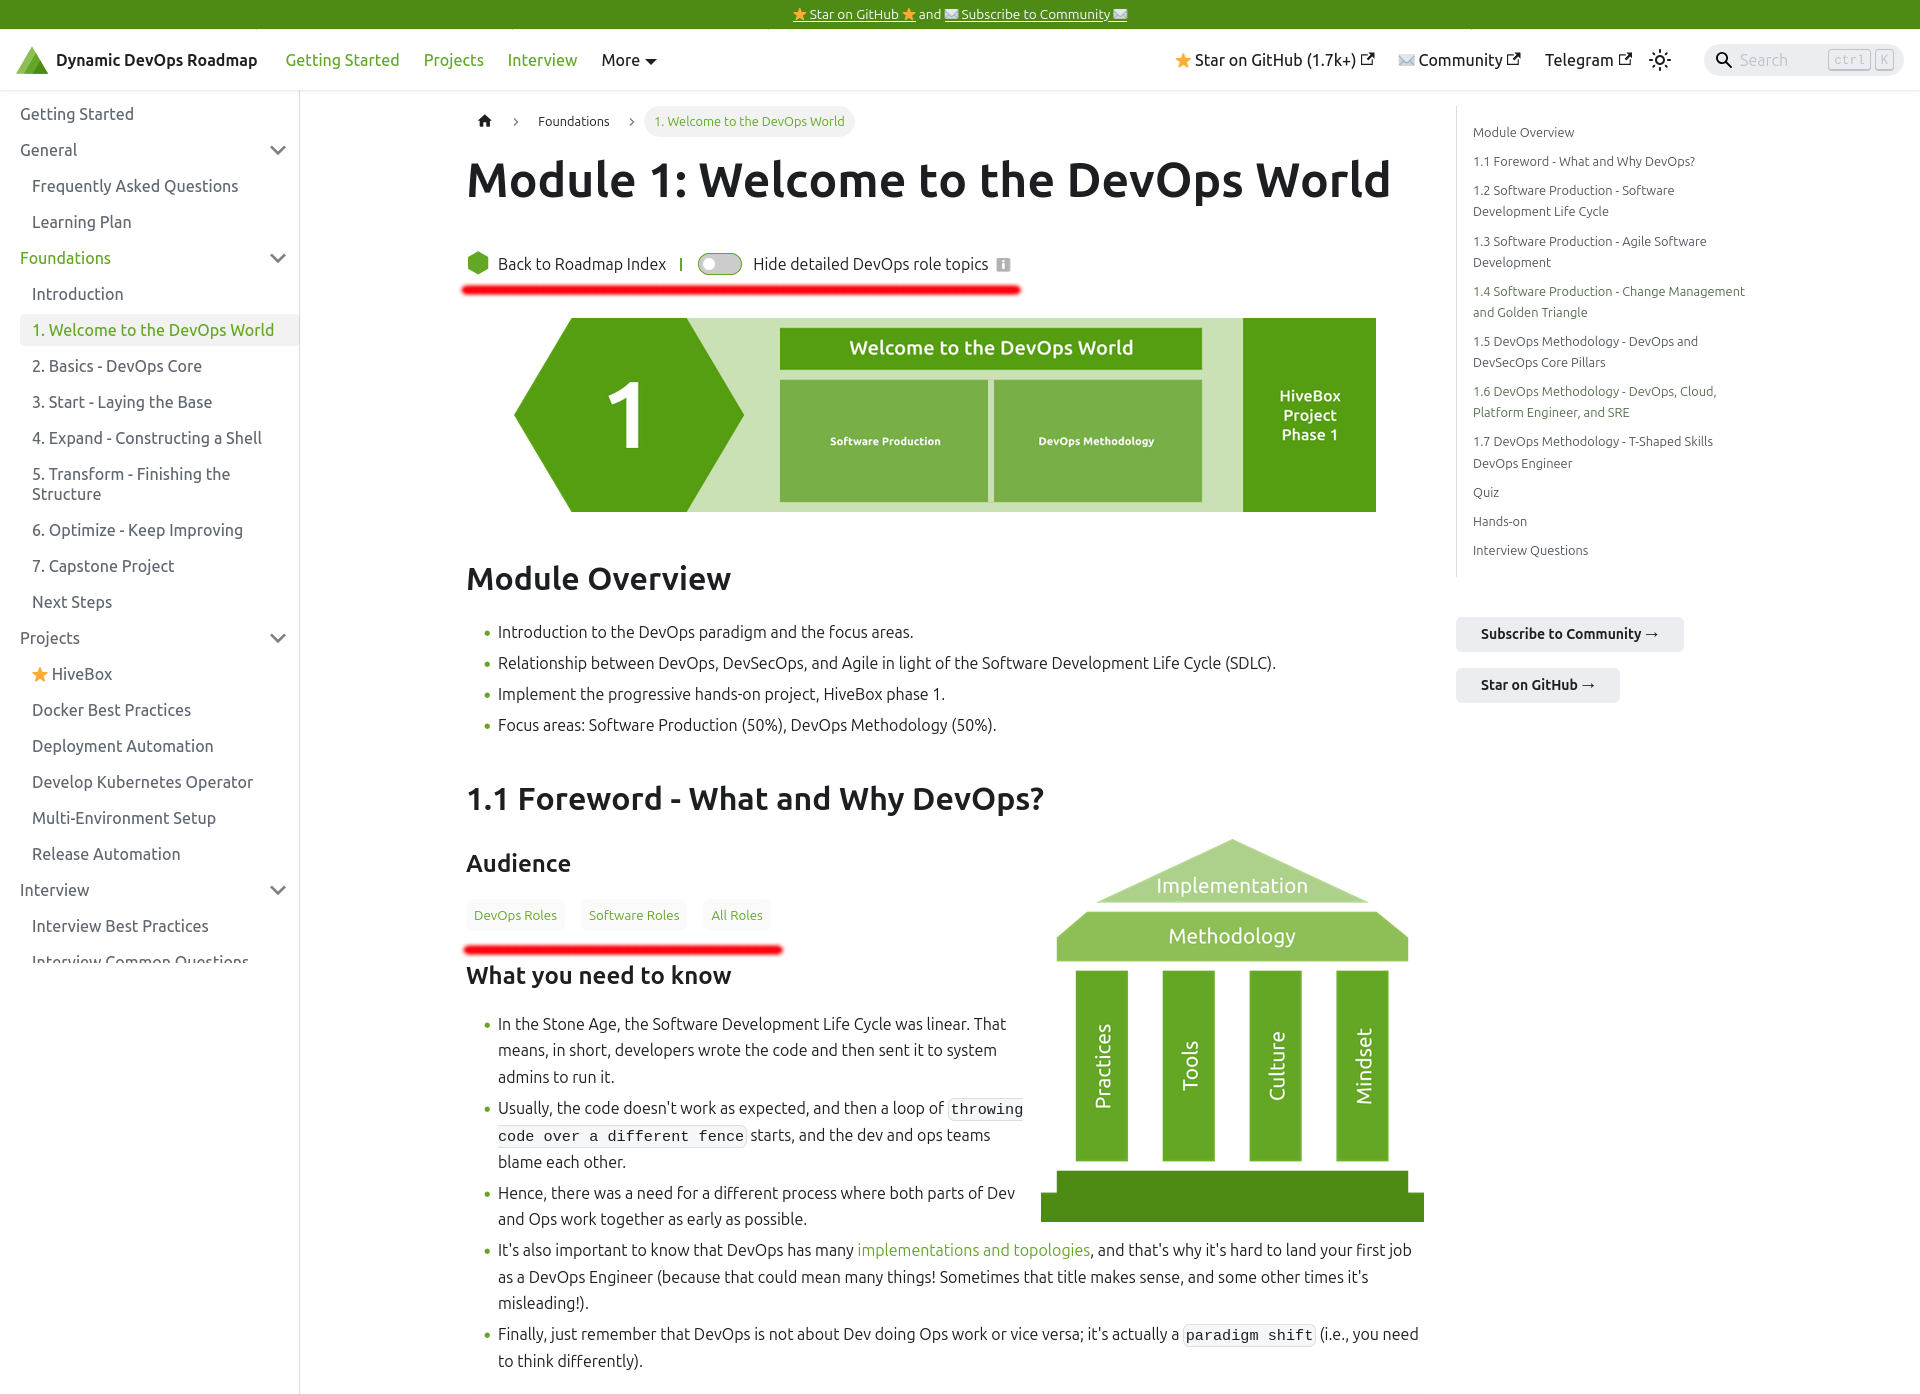Click the Dynamic DevOps Roadmap logo
1920x1394 pixels.
point(33,61)
